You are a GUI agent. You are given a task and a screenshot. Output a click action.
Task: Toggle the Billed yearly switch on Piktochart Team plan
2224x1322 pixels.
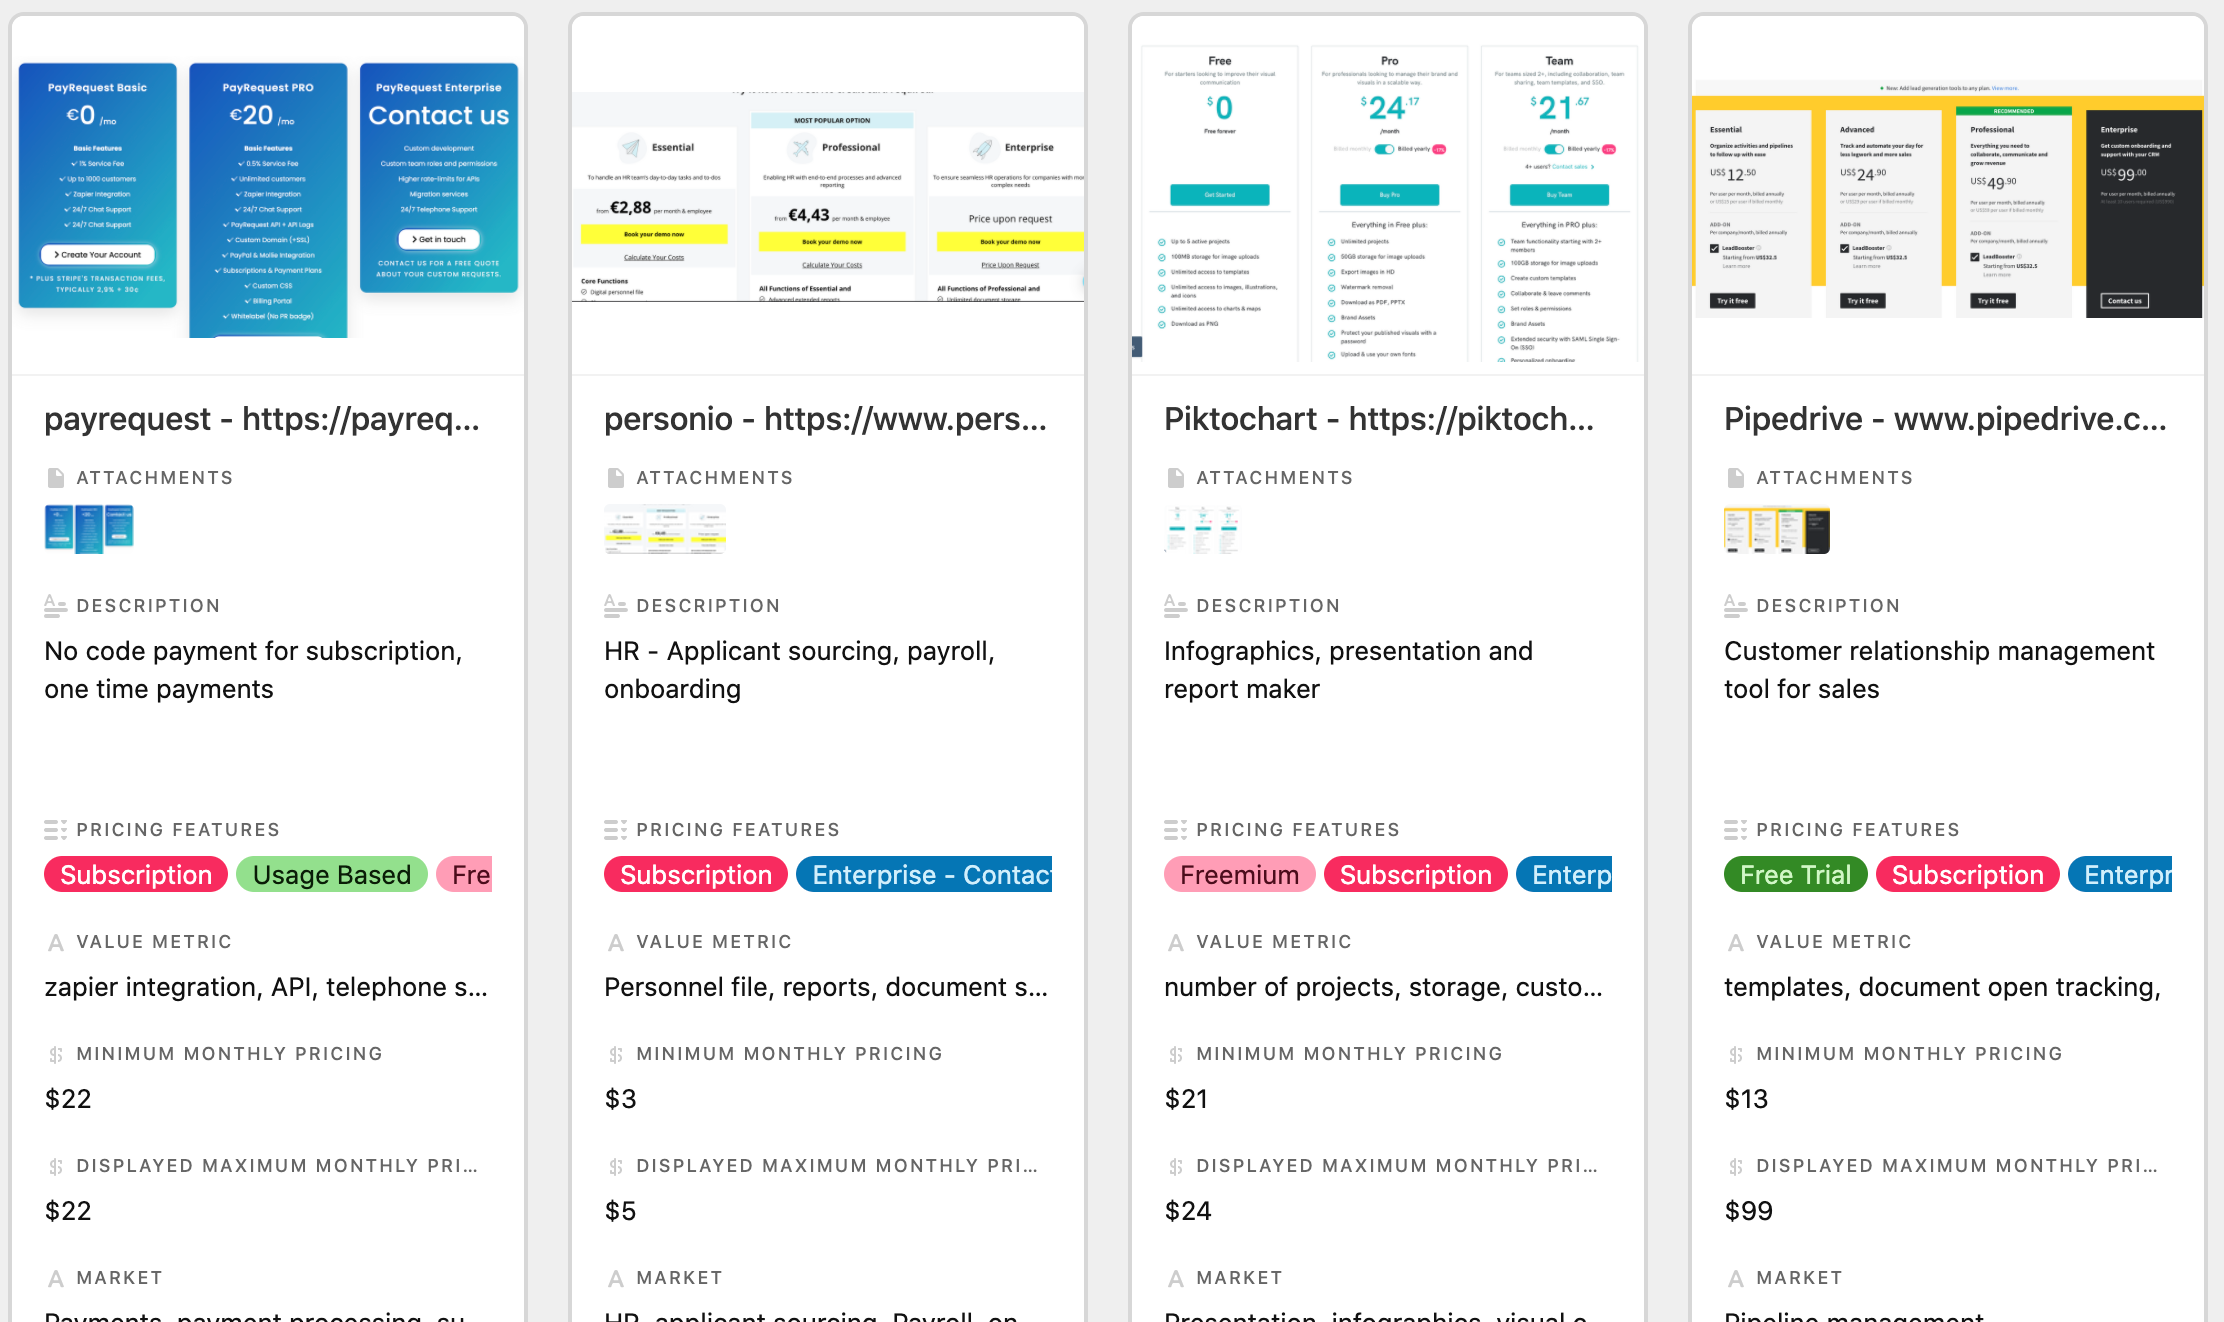coord(1554,149)
